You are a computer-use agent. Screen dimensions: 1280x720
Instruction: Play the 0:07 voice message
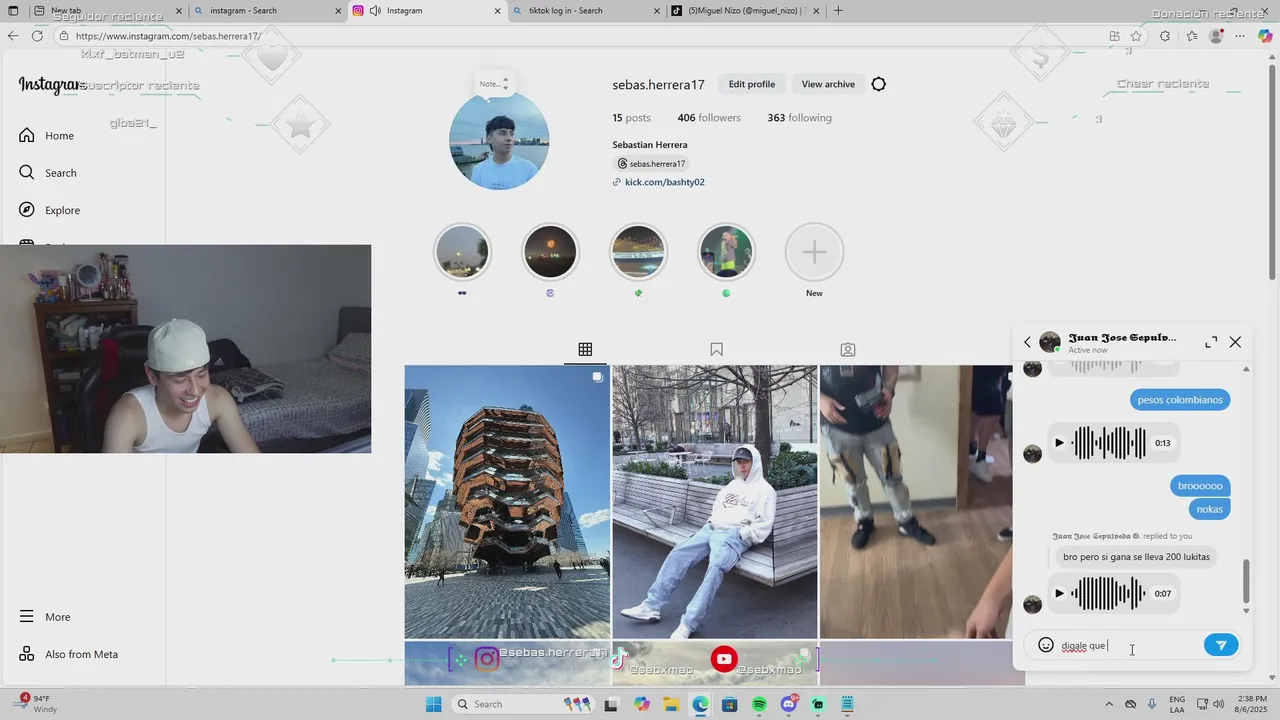click(x=1059, y=594)
